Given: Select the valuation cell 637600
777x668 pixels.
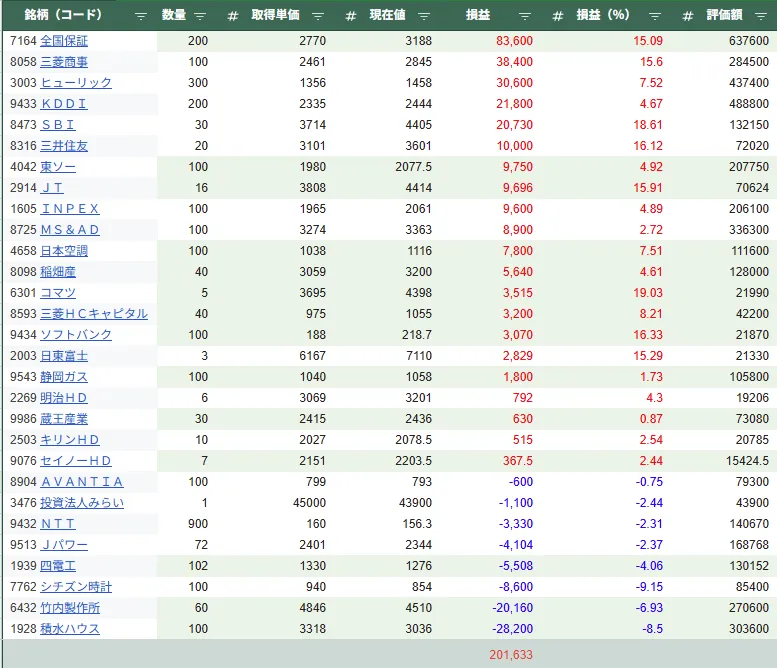Looking at the screenshot, I should point(749,41).
